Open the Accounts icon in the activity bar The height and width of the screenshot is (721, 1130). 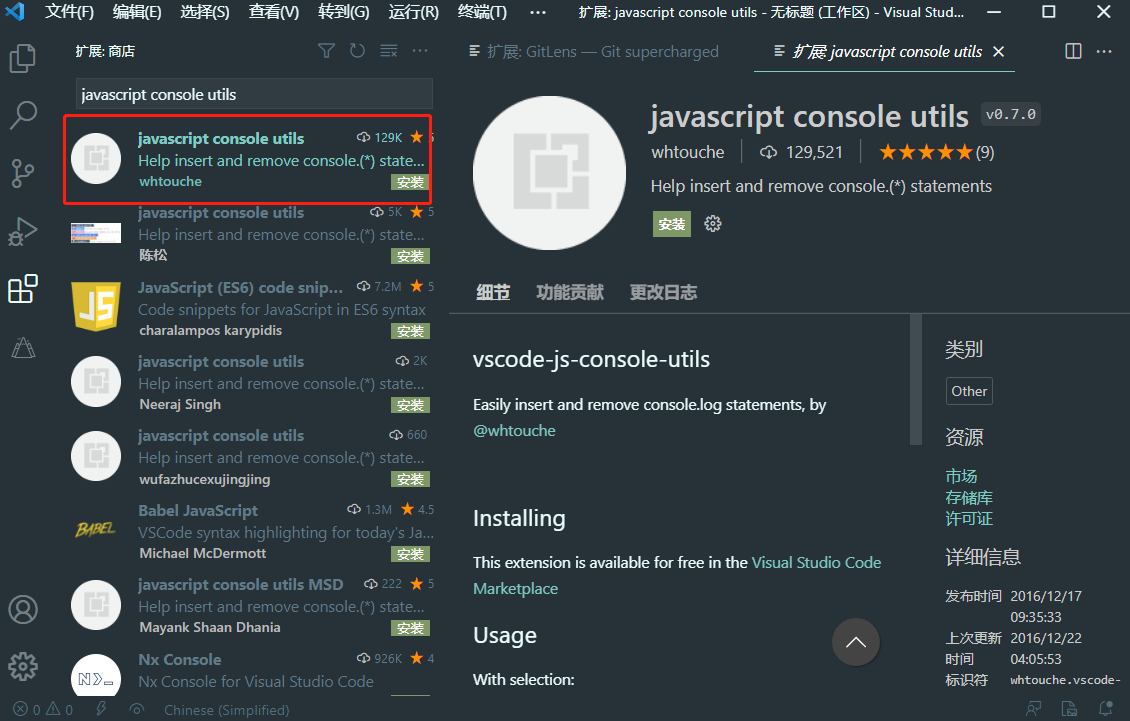point(22,609)
